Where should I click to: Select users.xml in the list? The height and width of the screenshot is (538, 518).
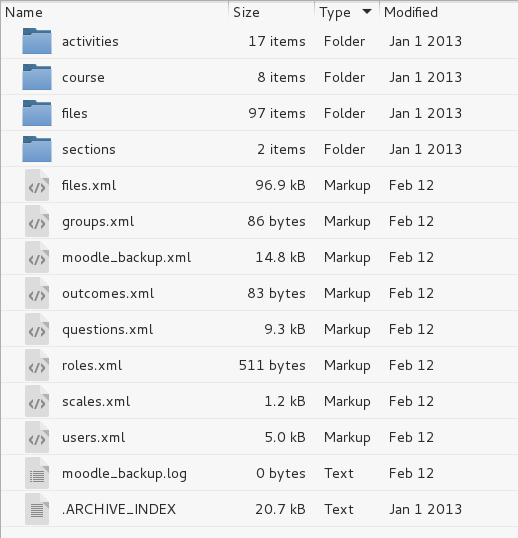pos(94,437)
